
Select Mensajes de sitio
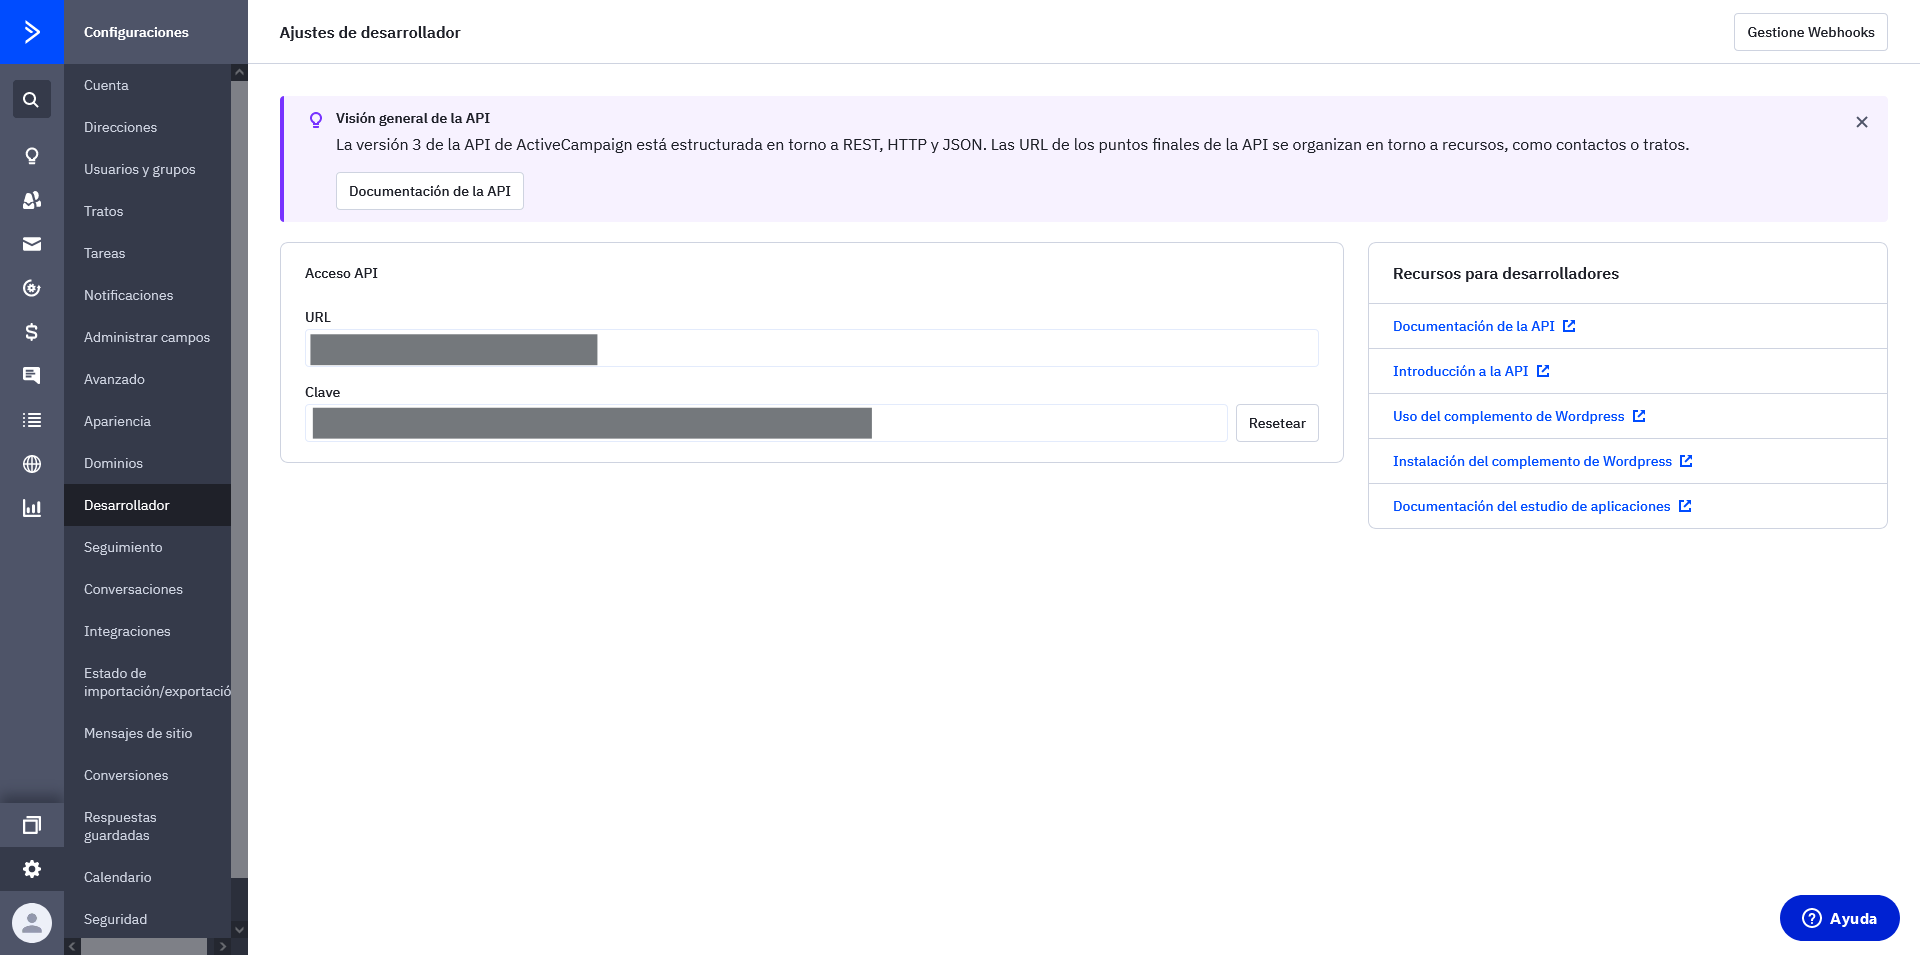[147, 733]
